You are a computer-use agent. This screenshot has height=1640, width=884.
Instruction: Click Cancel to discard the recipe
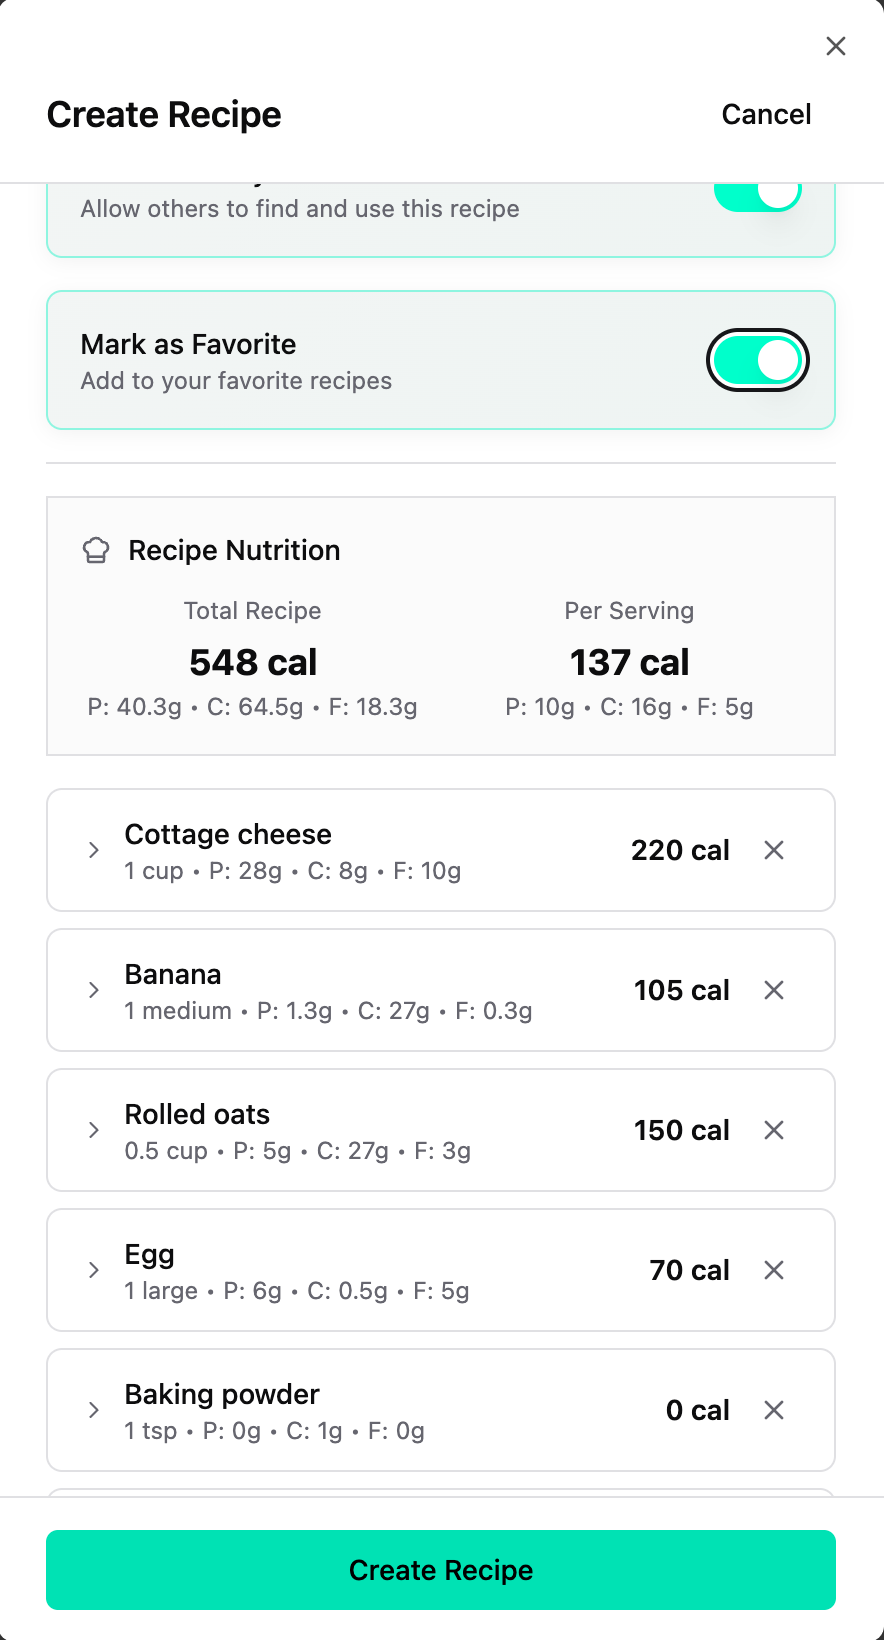pos(766,114)
